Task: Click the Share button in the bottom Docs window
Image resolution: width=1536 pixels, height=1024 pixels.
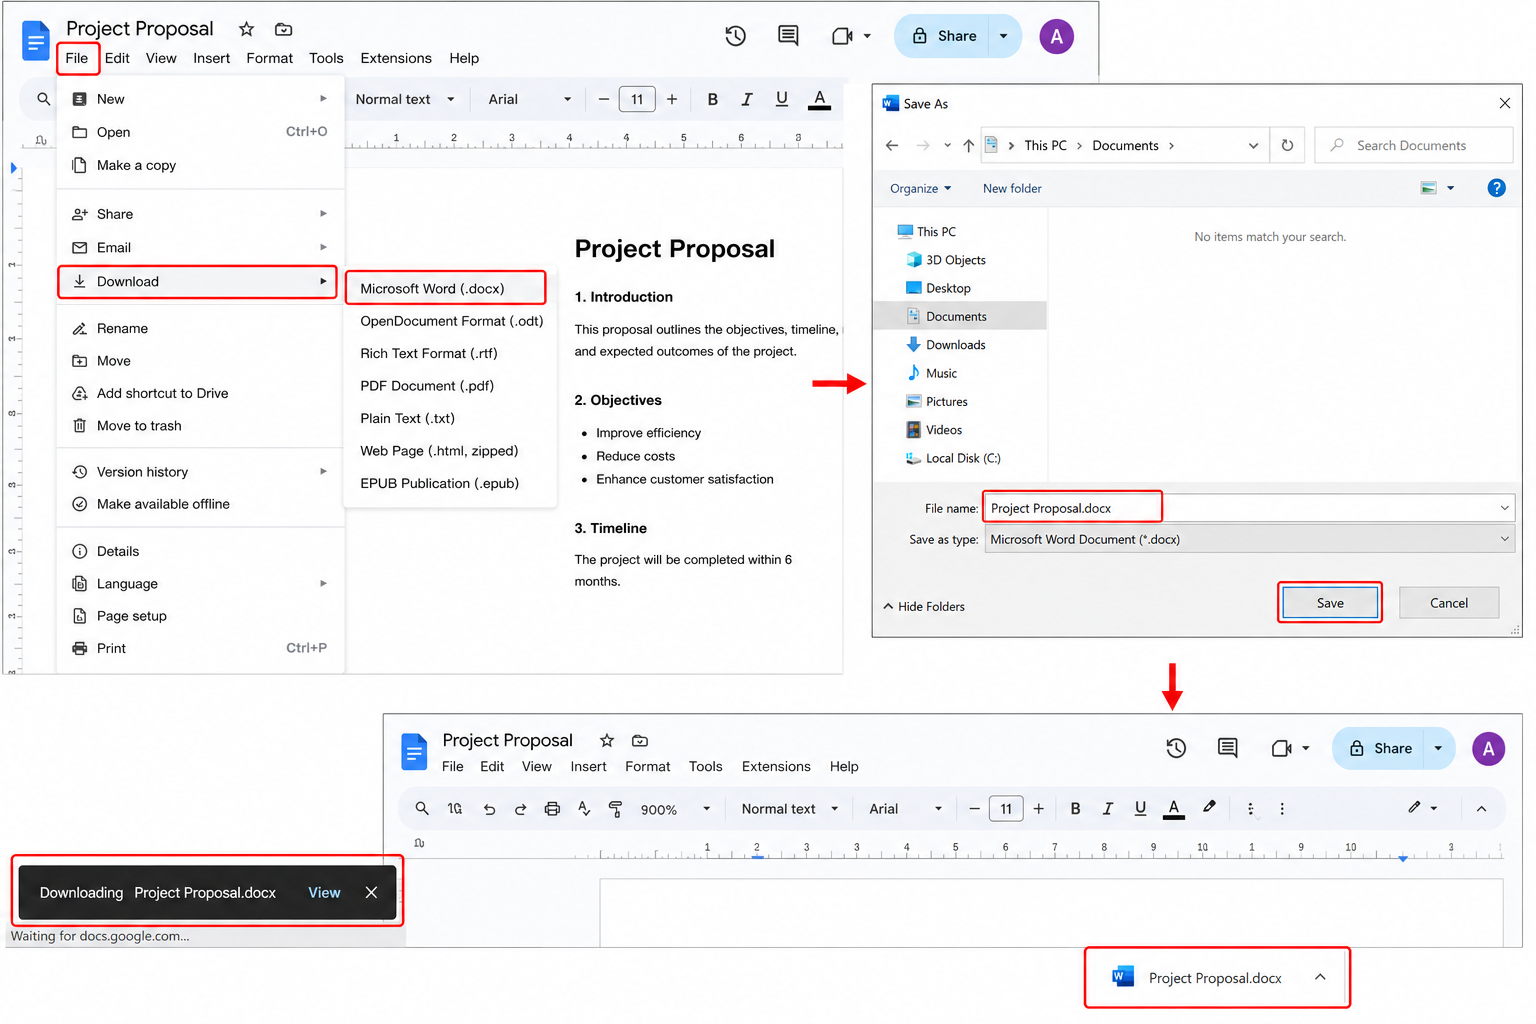Action: [x=1380, y=748]
